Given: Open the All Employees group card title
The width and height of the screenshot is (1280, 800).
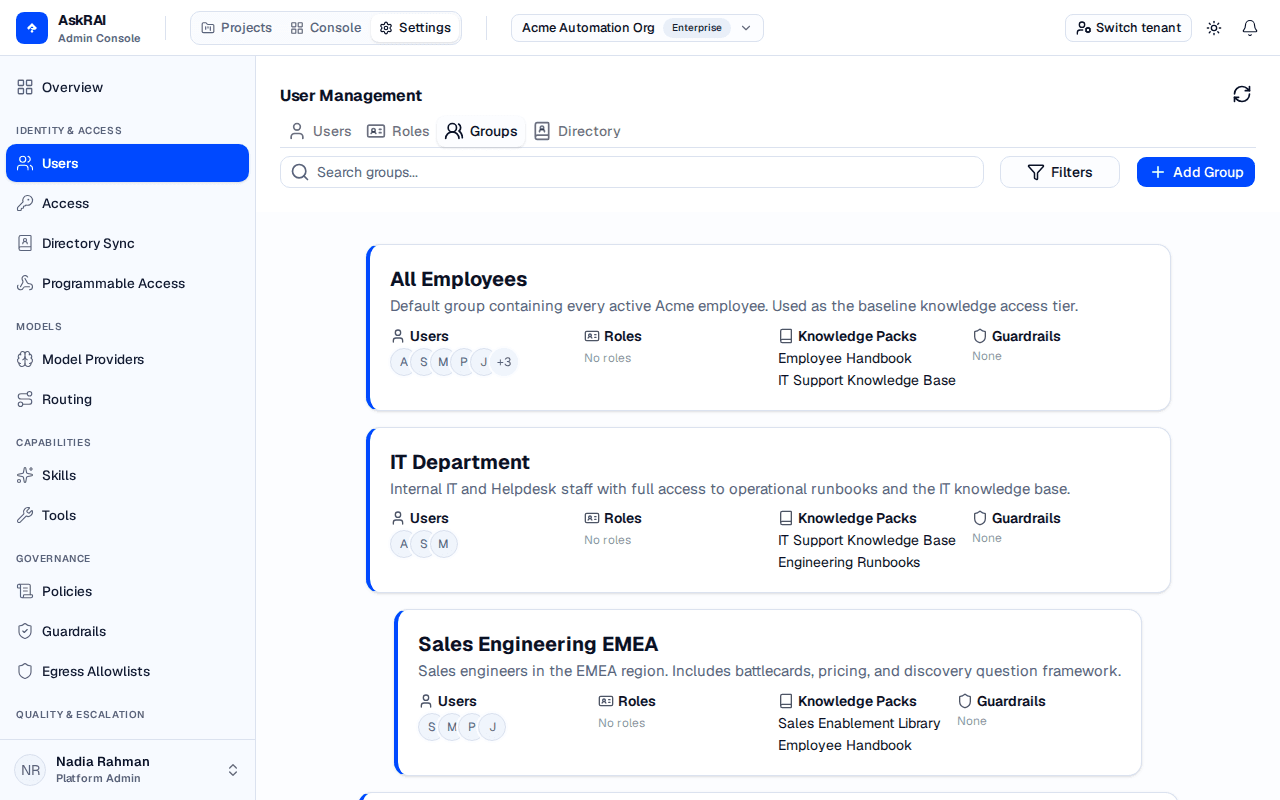Looking at the screenshot, I should coord(458,279).
